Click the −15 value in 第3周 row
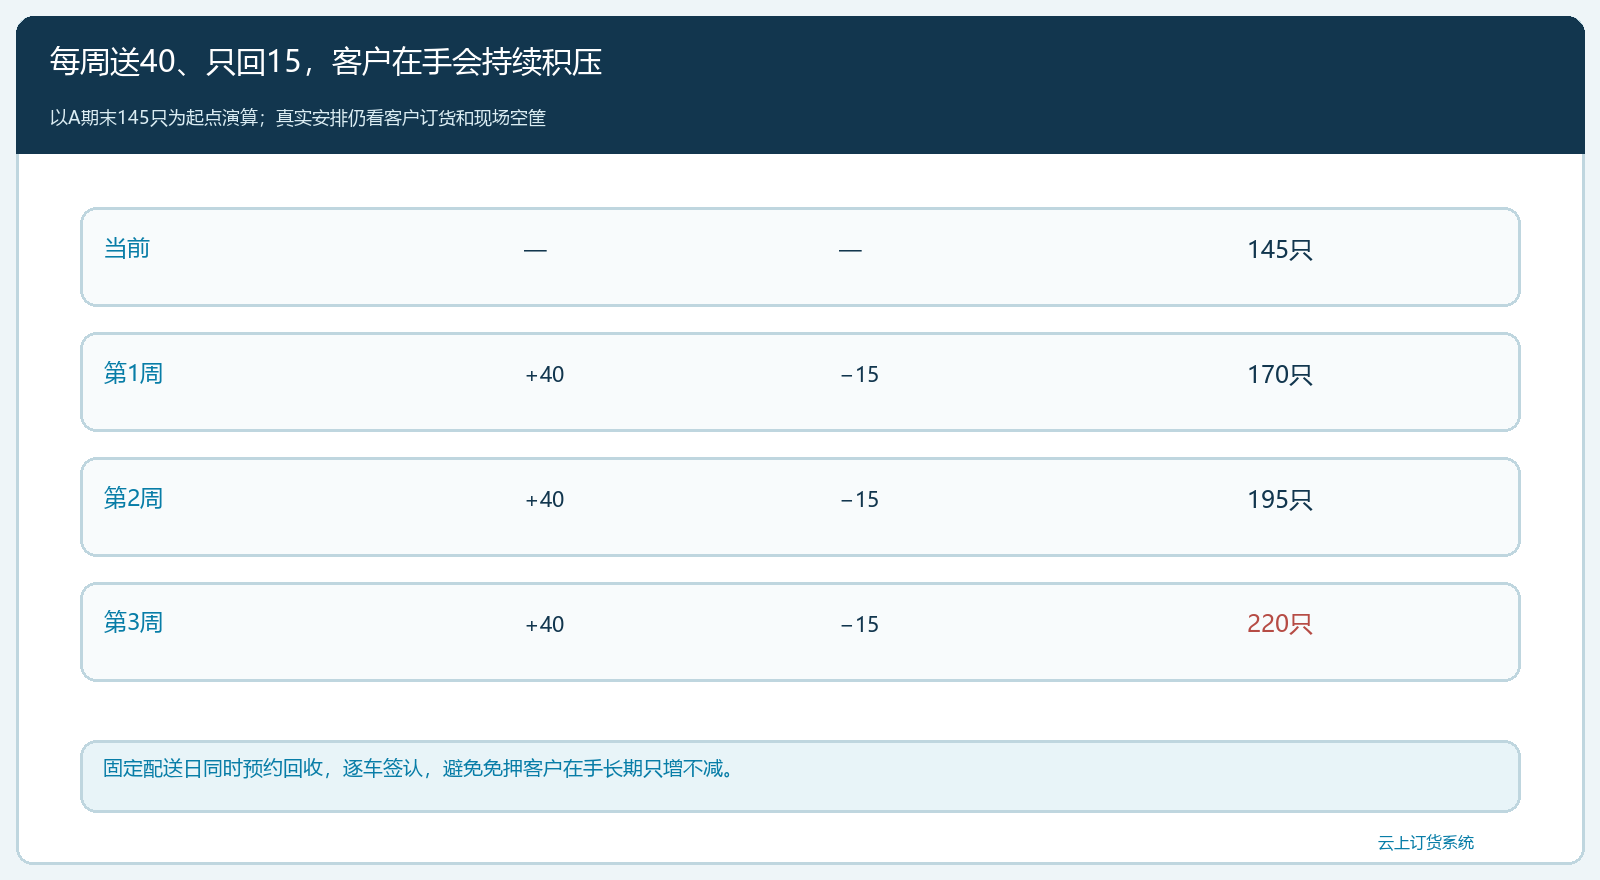1600x880 pixels. 859,625
